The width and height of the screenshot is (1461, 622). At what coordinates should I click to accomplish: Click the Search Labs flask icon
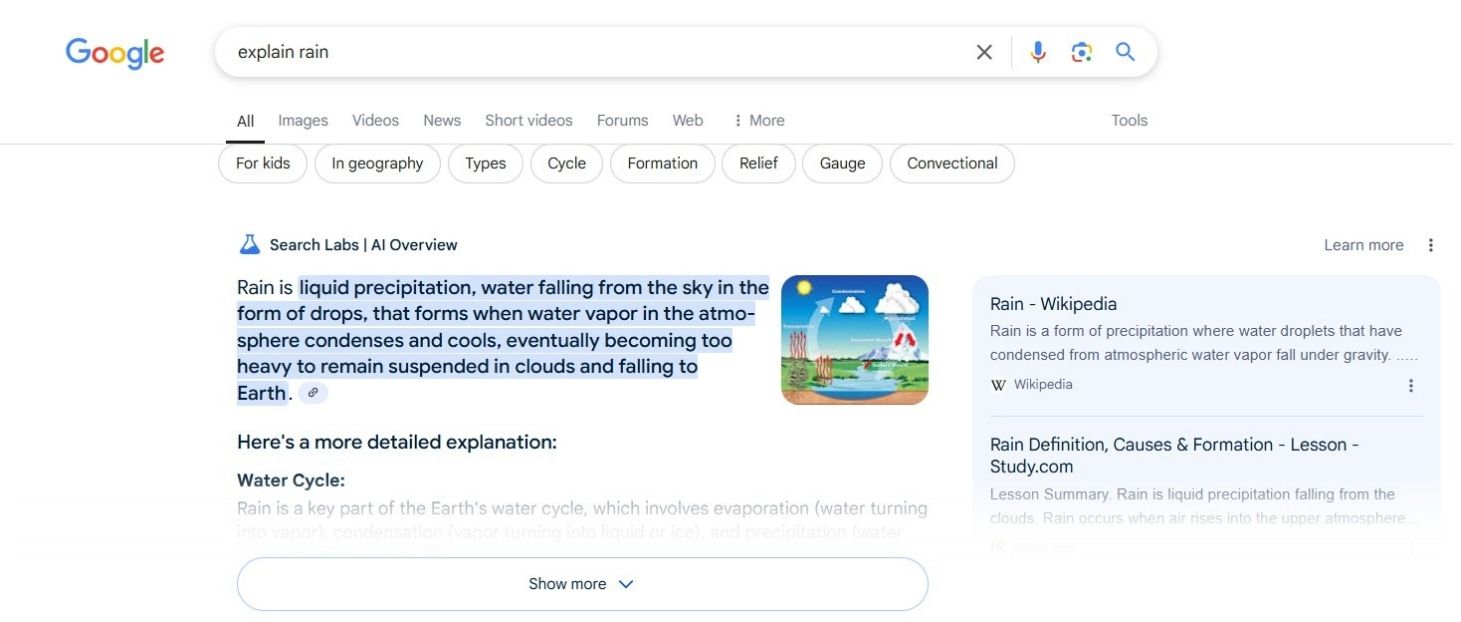click(249, 245)
